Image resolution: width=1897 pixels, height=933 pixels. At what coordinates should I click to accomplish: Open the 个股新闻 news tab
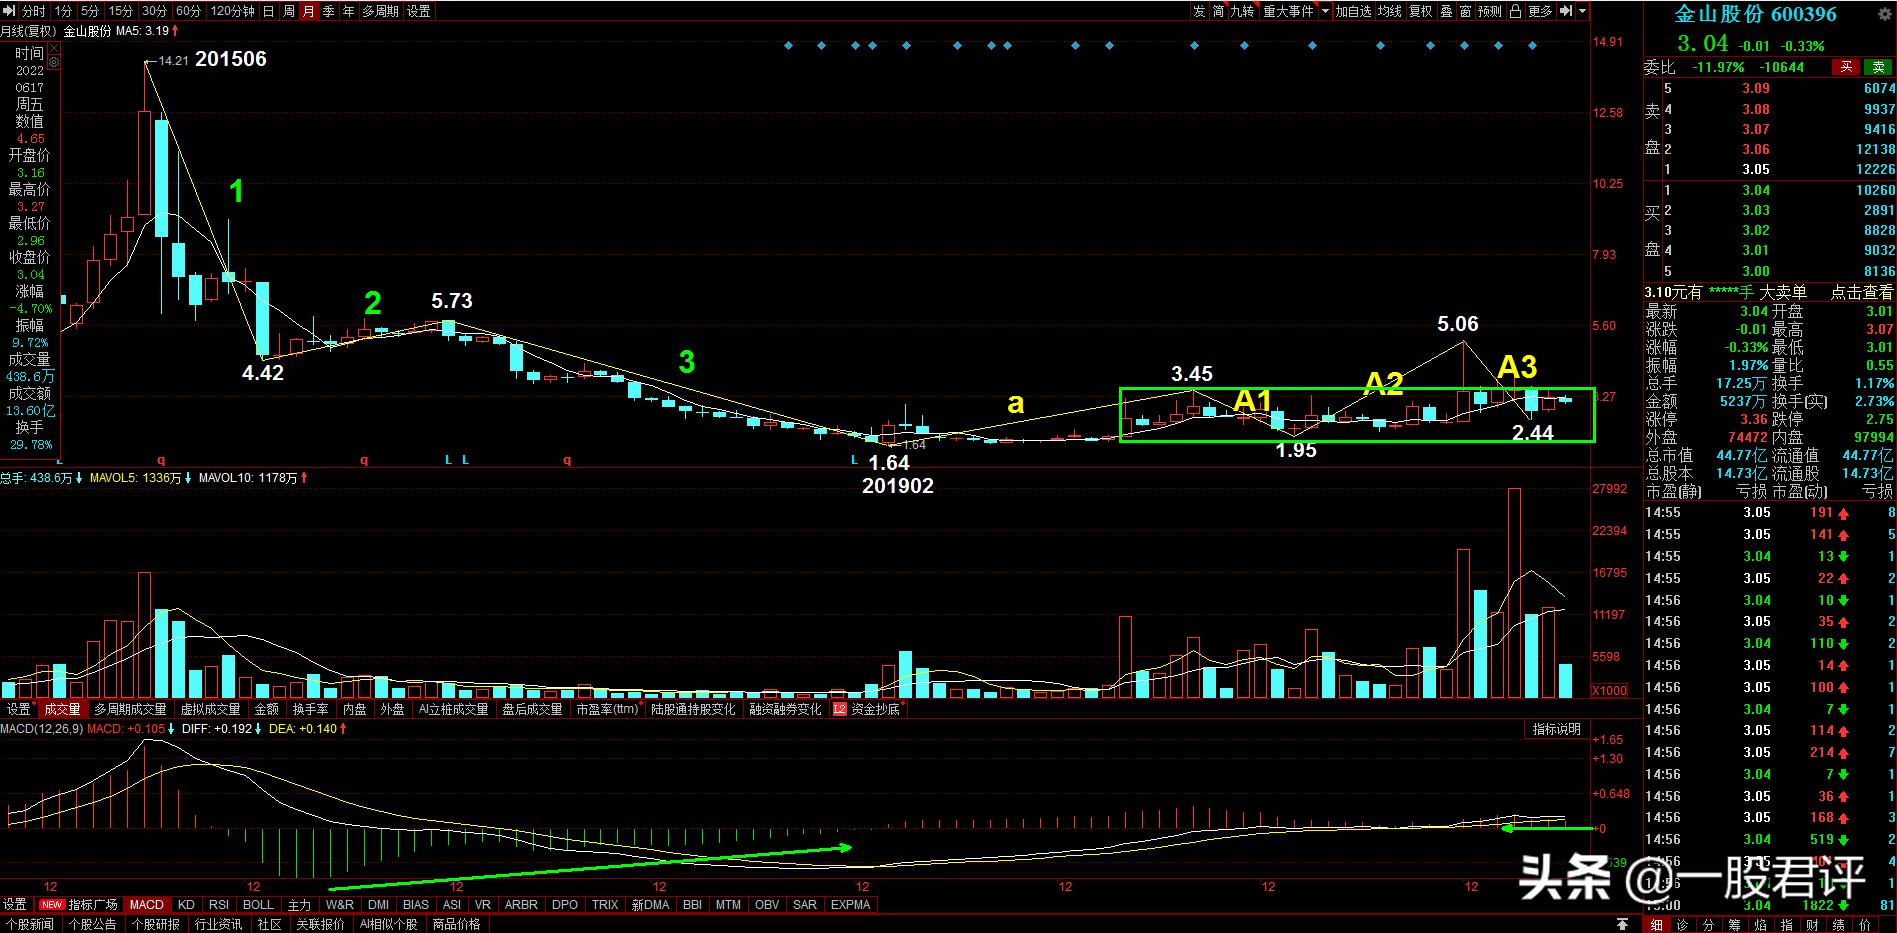click(30, 924)
